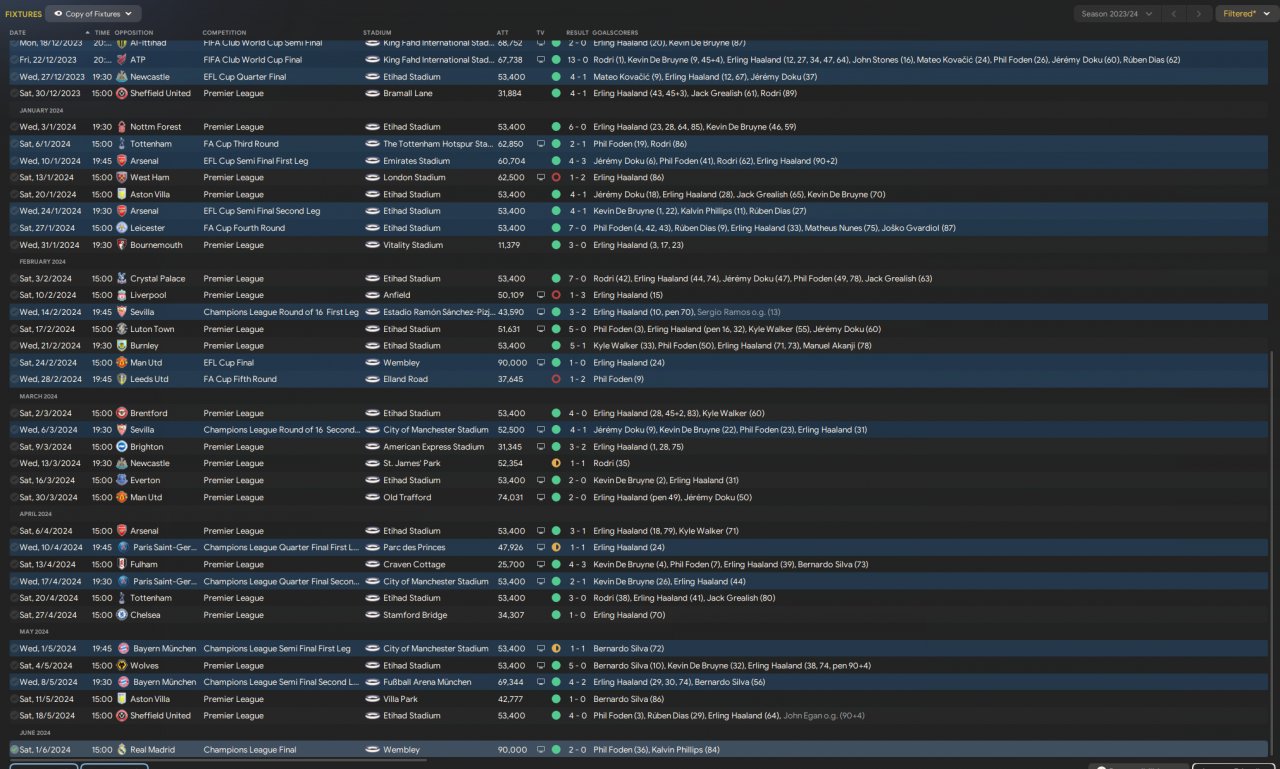The image size is (1280, 769).
Task: Click the Crystal Palace club badge
Action: click(121, 279)
